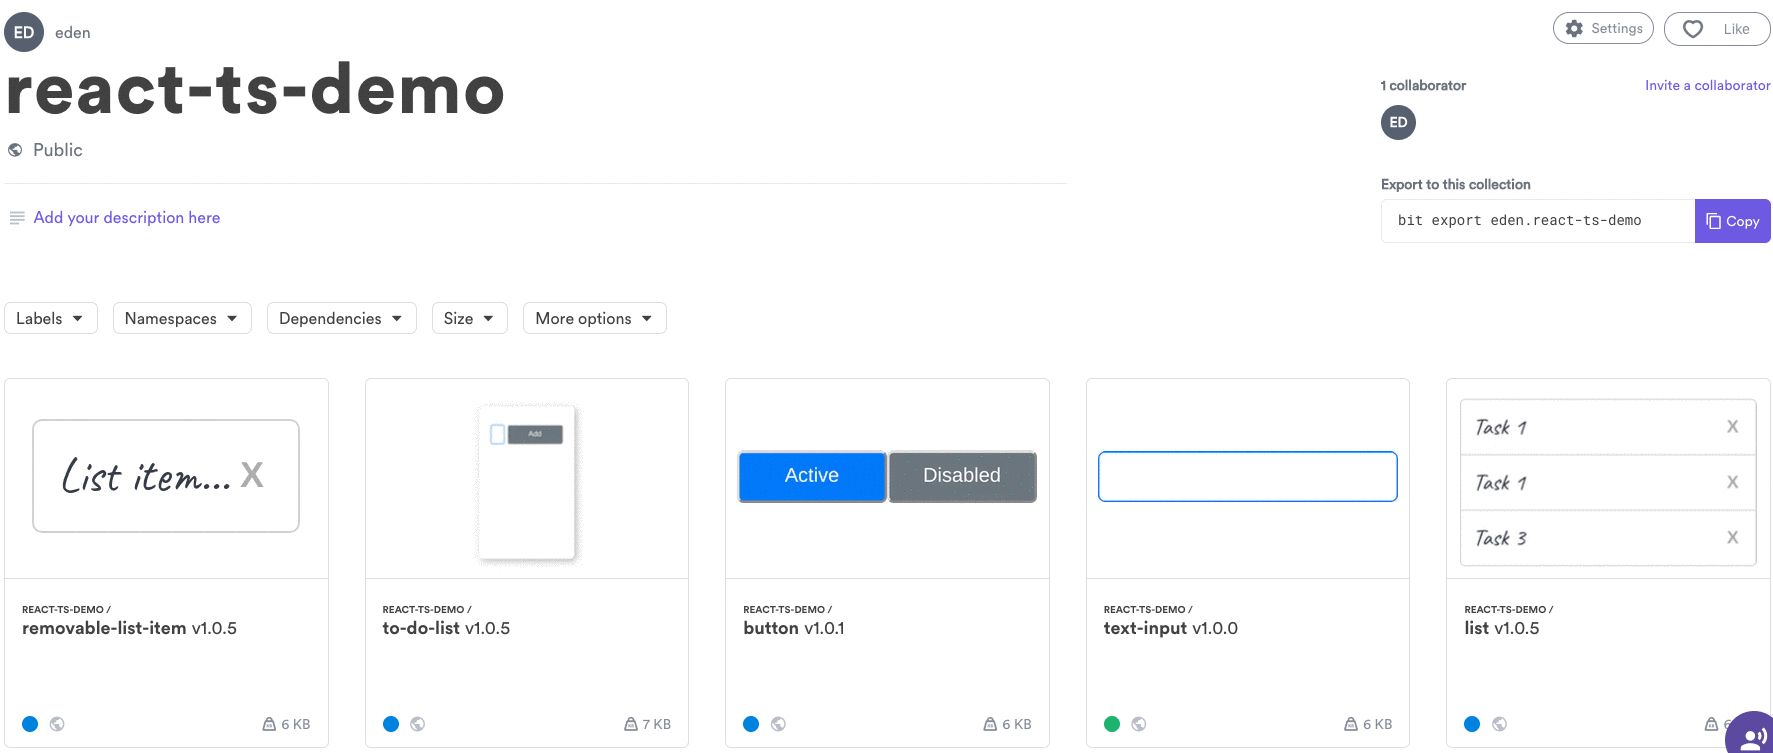Expand the More options dropdown
This screenshot has width=1773, height=753.
[x=595, y=318]
